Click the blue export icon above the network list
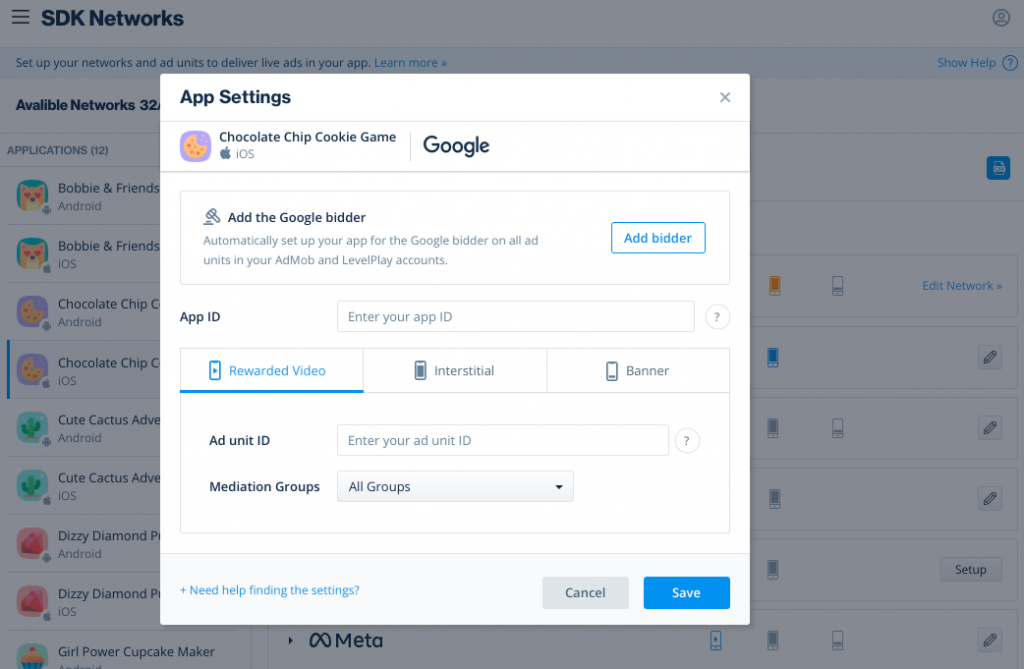 point(998,168)
